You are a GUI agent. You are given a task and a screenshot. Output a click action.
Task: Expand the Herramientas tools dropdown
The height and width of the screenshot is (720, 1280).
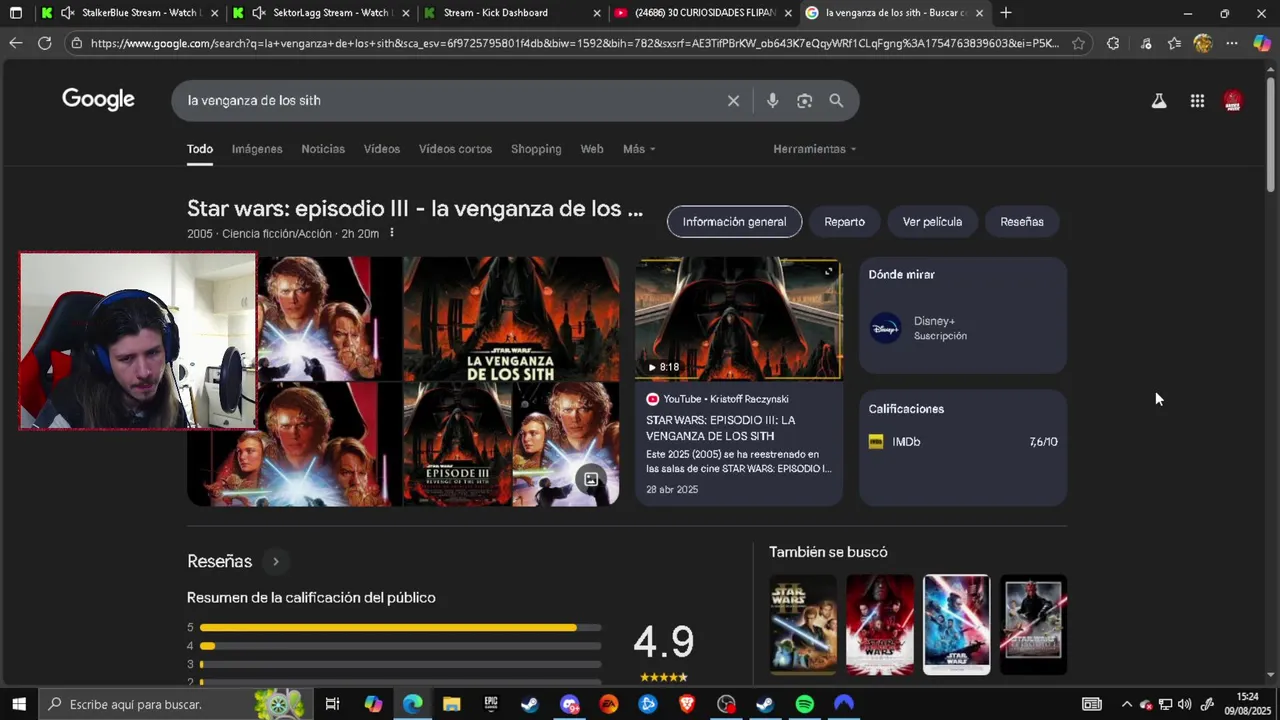pos(814,149)
